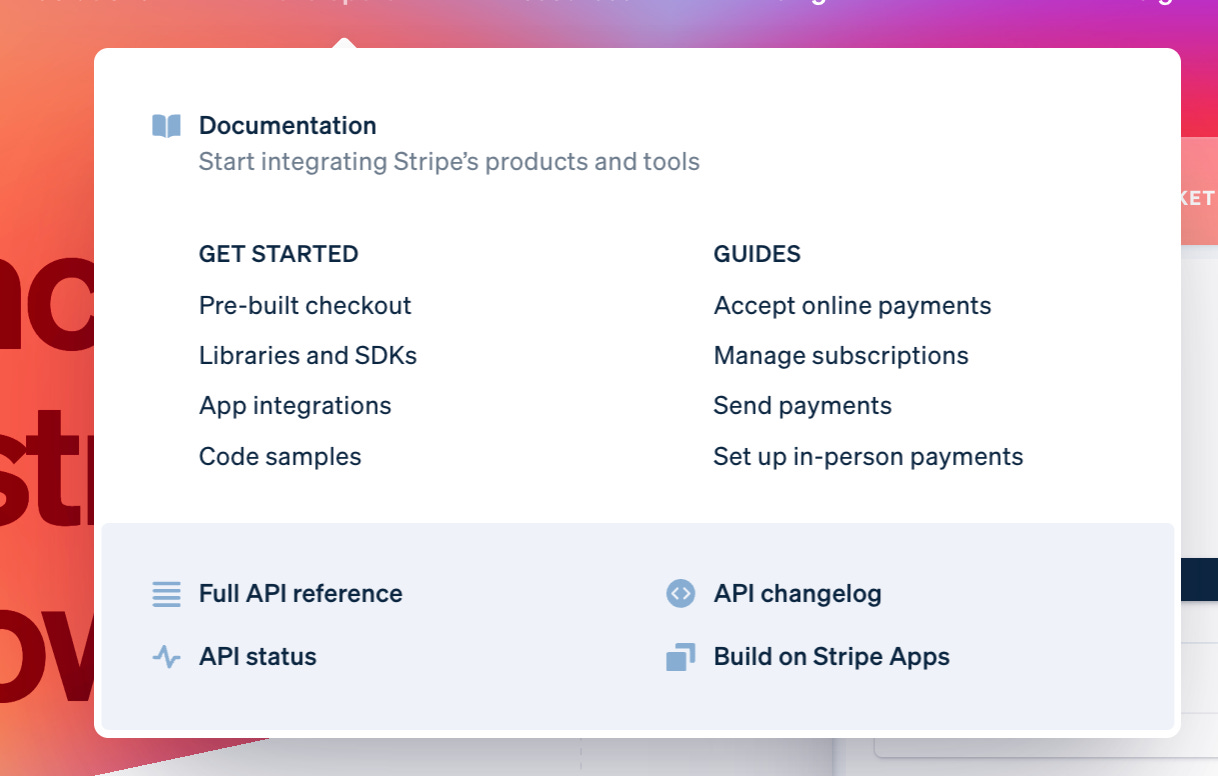The height and width of the screenshot is (776, 1218).
Task: Open Full API reference link
Action: tap(300, 594)
